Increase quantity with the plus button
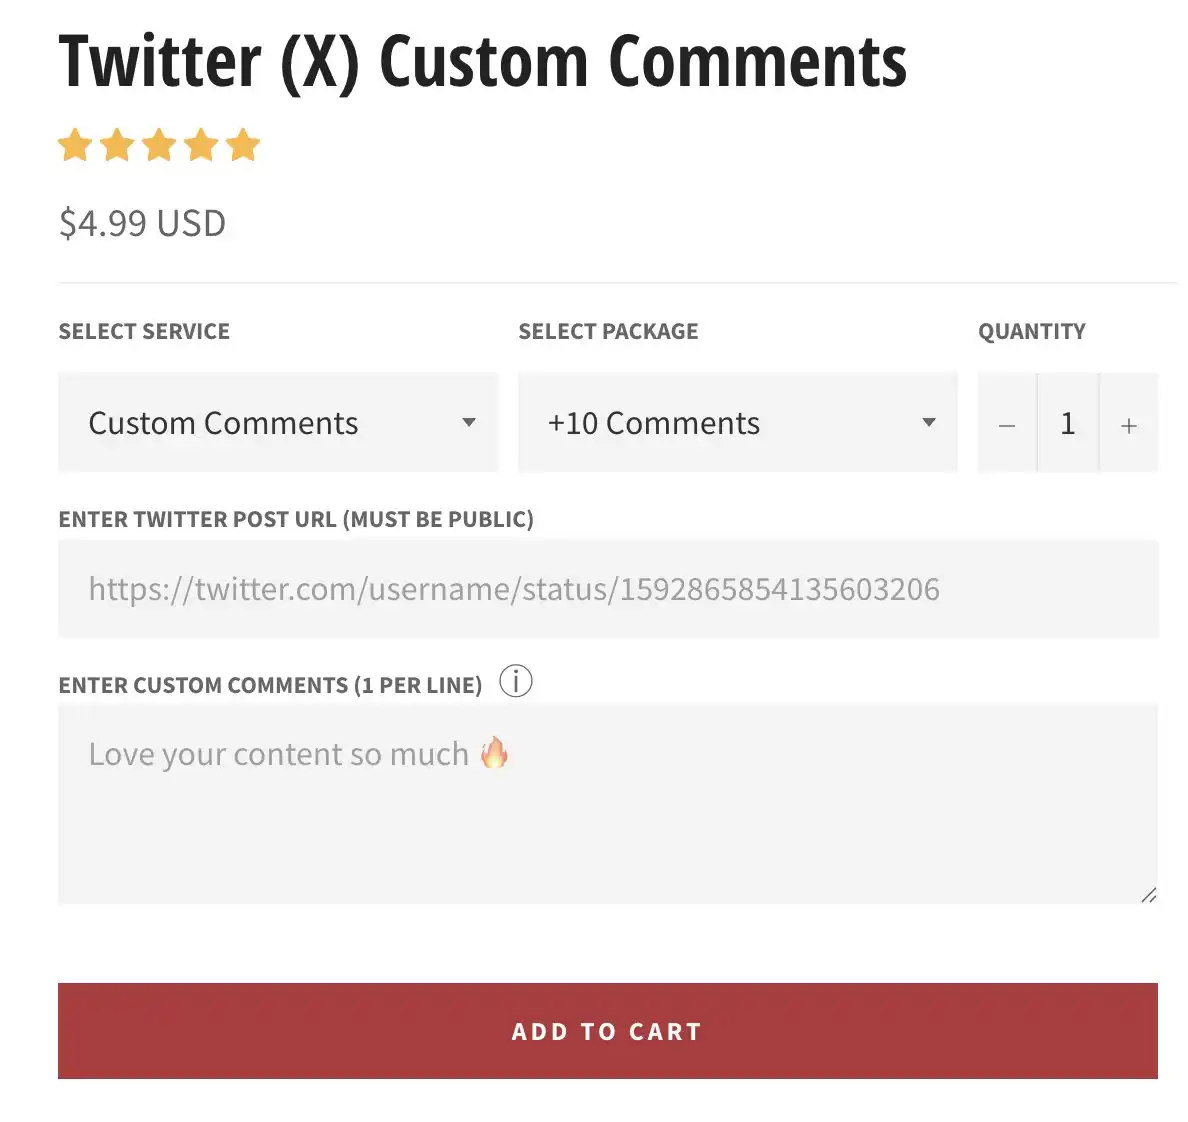1188x1122 pixels. pyautogui.click(x=1129, y=425)
